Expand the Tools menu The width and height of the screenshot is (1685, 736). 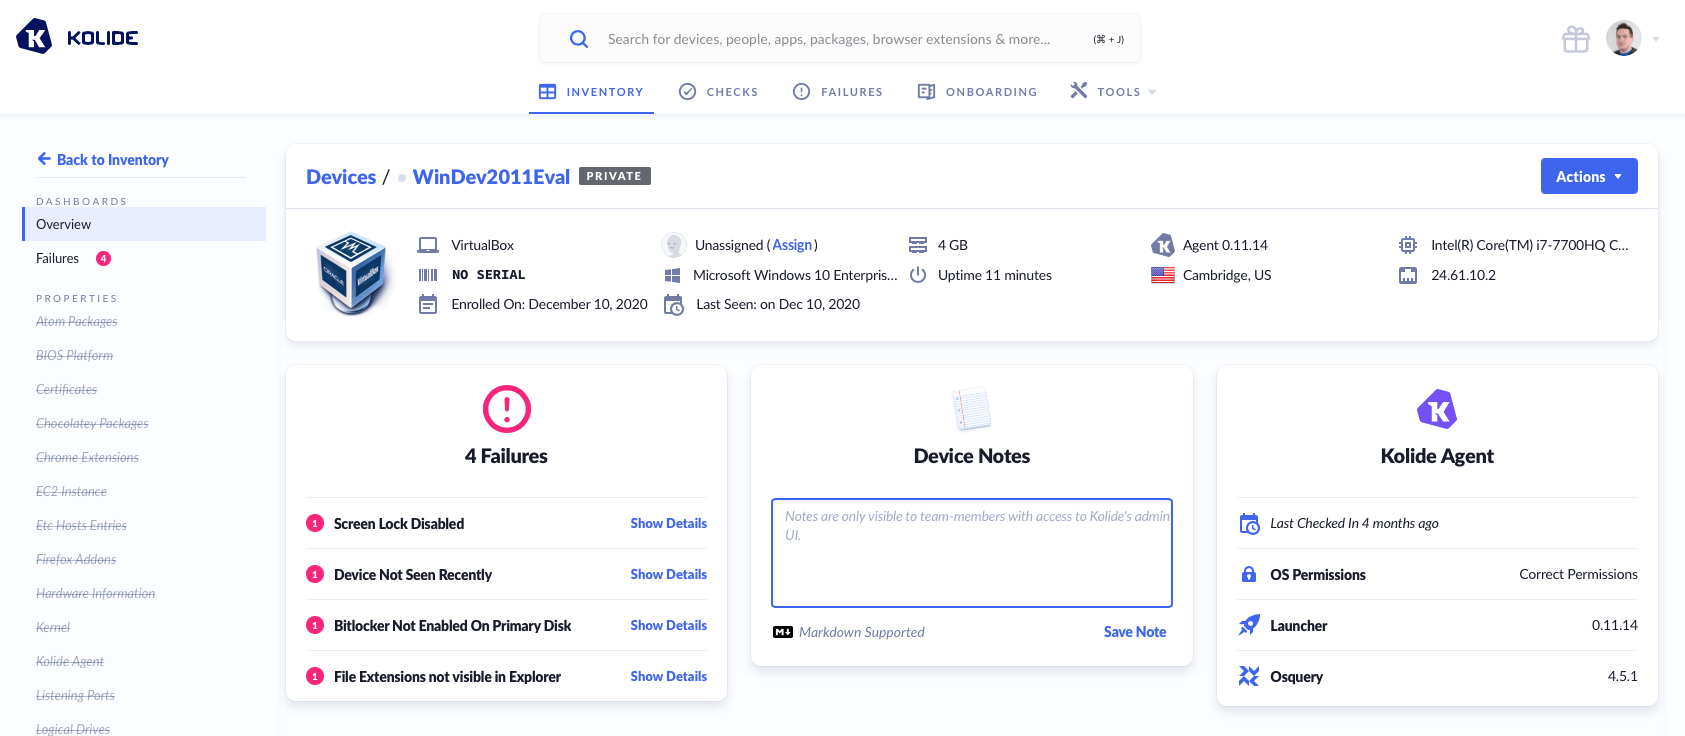pos(1113,92)
